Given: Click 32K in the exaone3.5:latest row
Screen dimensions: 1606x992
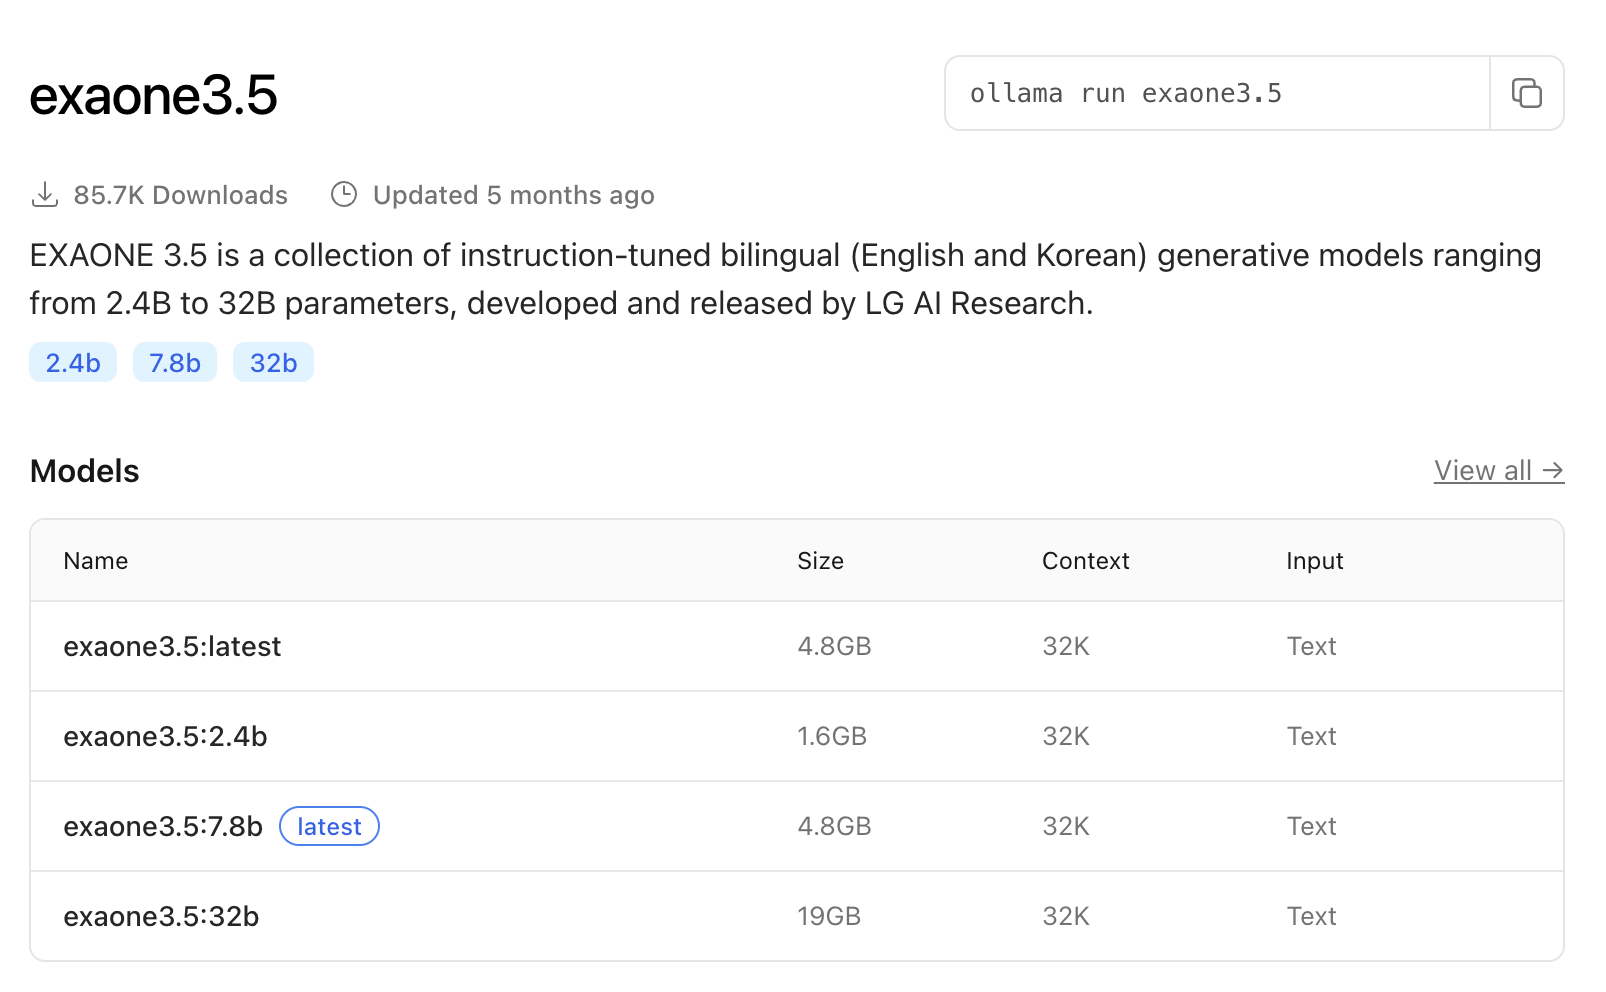Looking at the screenshot, I should [1066, 647].
